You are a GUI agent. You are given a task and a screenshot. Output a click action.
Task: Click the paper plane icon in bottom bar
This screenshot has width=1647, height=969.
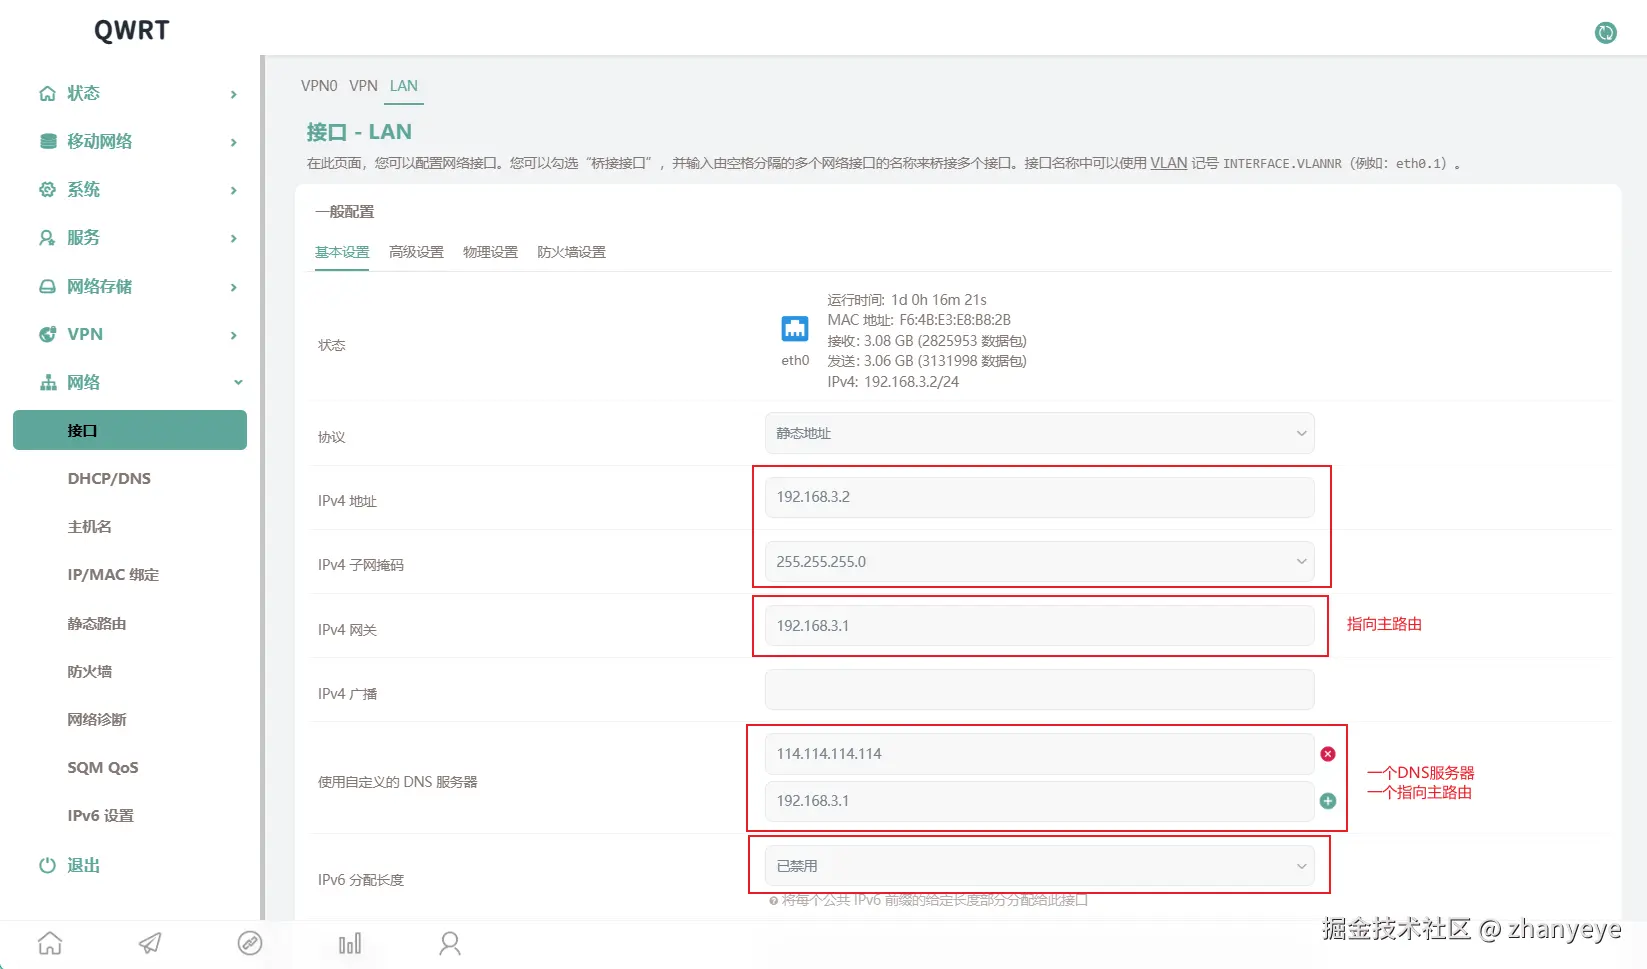click(150, 943)
